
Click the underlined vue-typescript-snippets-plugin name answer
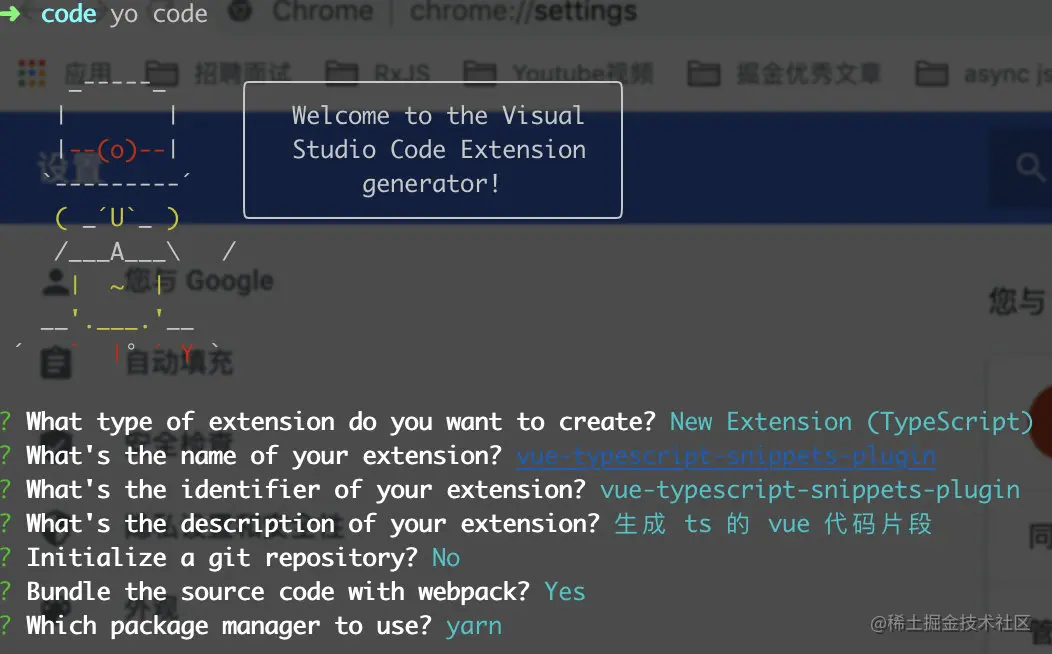[x=726, y=456]
